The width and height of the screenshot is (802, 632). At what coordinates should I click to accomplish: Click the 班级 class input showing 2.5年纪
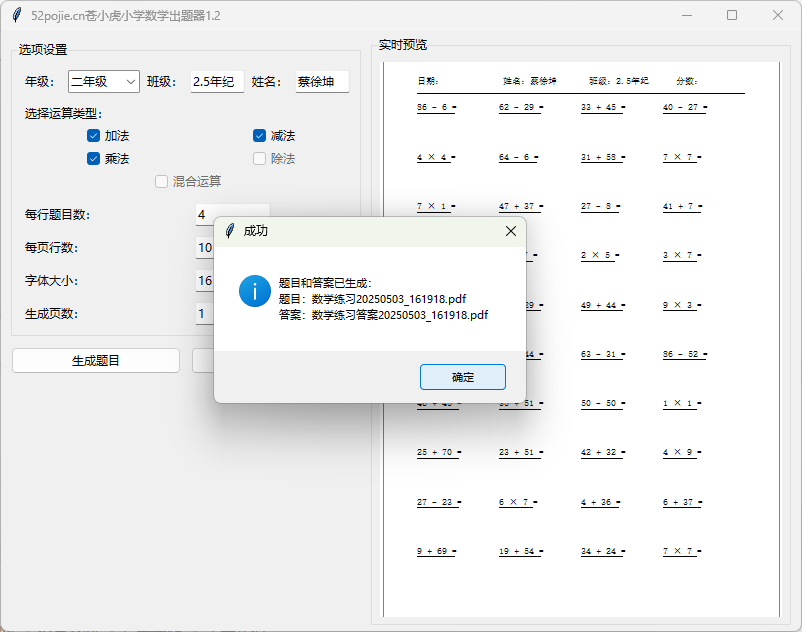(216, 80)
